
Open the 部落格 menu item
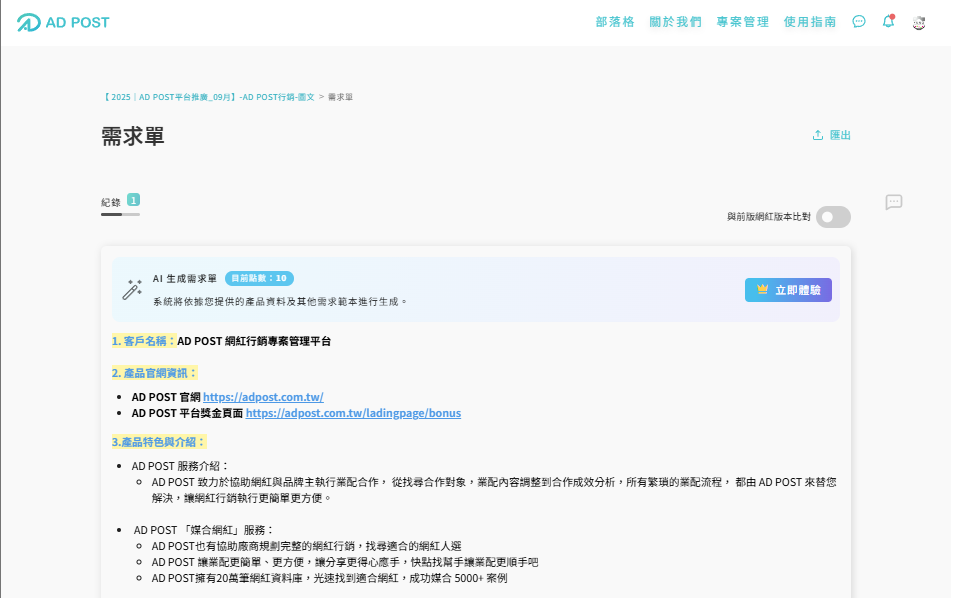click(x=614, y=22)
